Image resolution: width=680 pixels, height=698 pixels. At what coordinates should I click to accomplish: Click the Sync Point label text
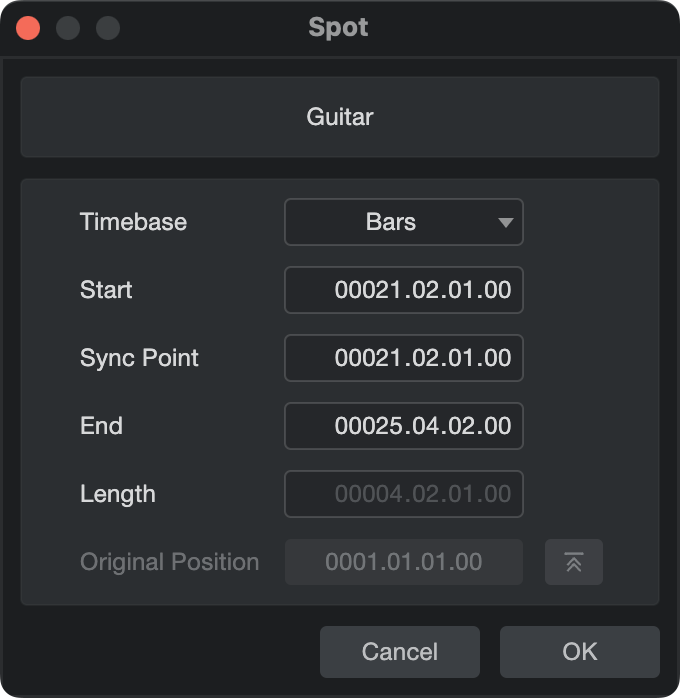[139, 358]
